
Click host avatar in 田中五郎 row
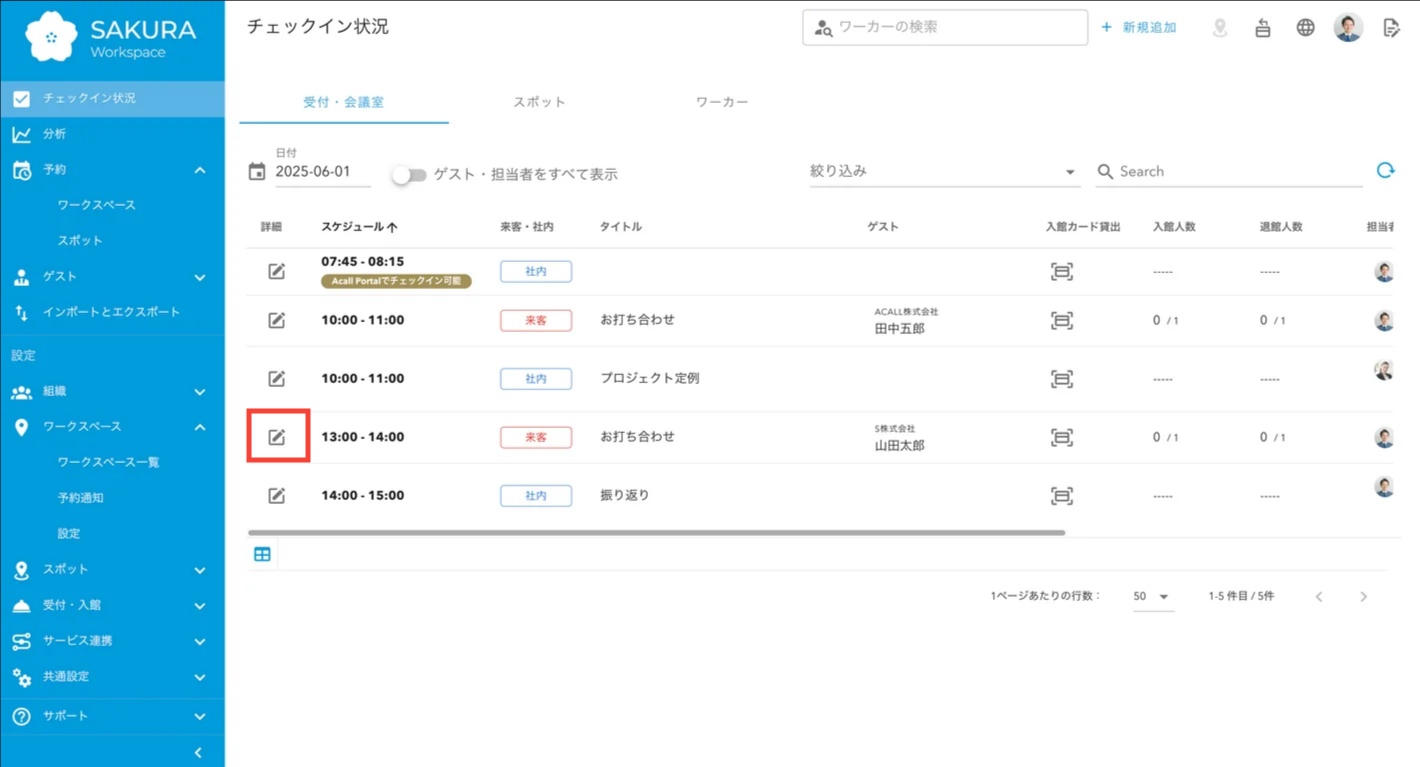[1384, 321]
